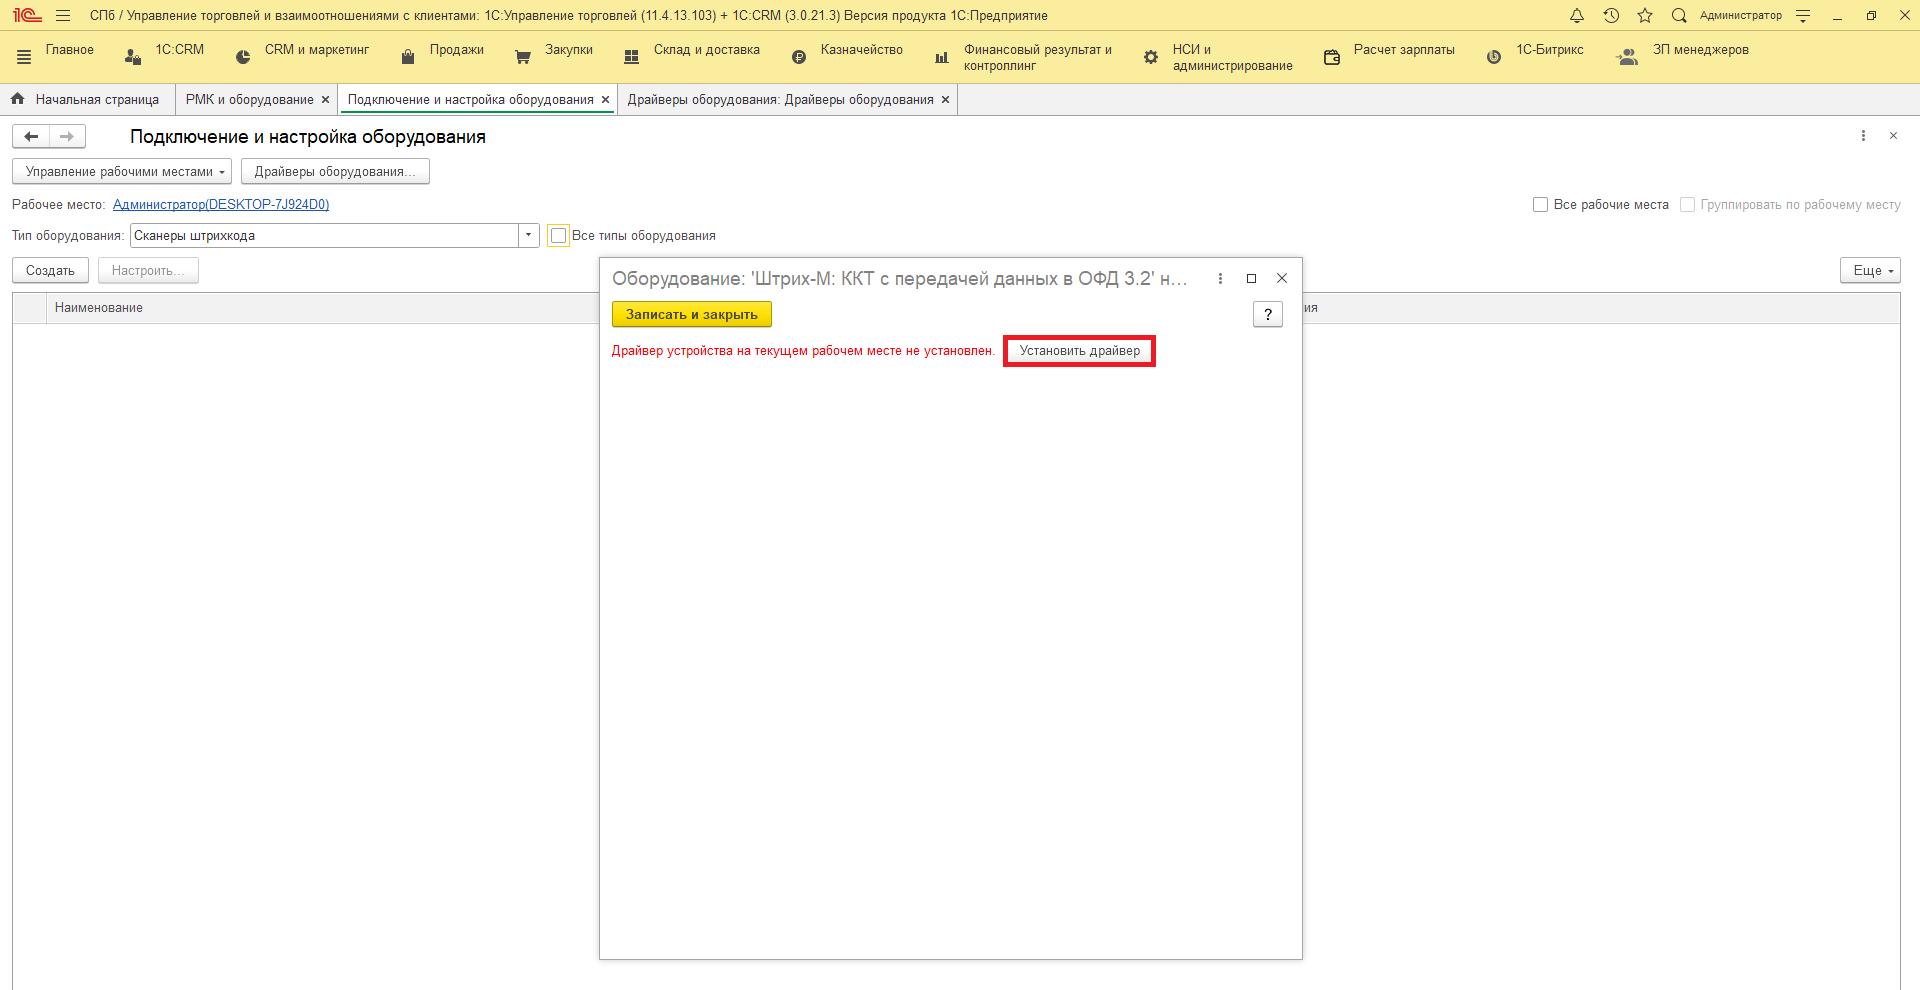Click the search magnifier icon
The height and width of the screenshot is (990, 1920).
coord(1679,15)
